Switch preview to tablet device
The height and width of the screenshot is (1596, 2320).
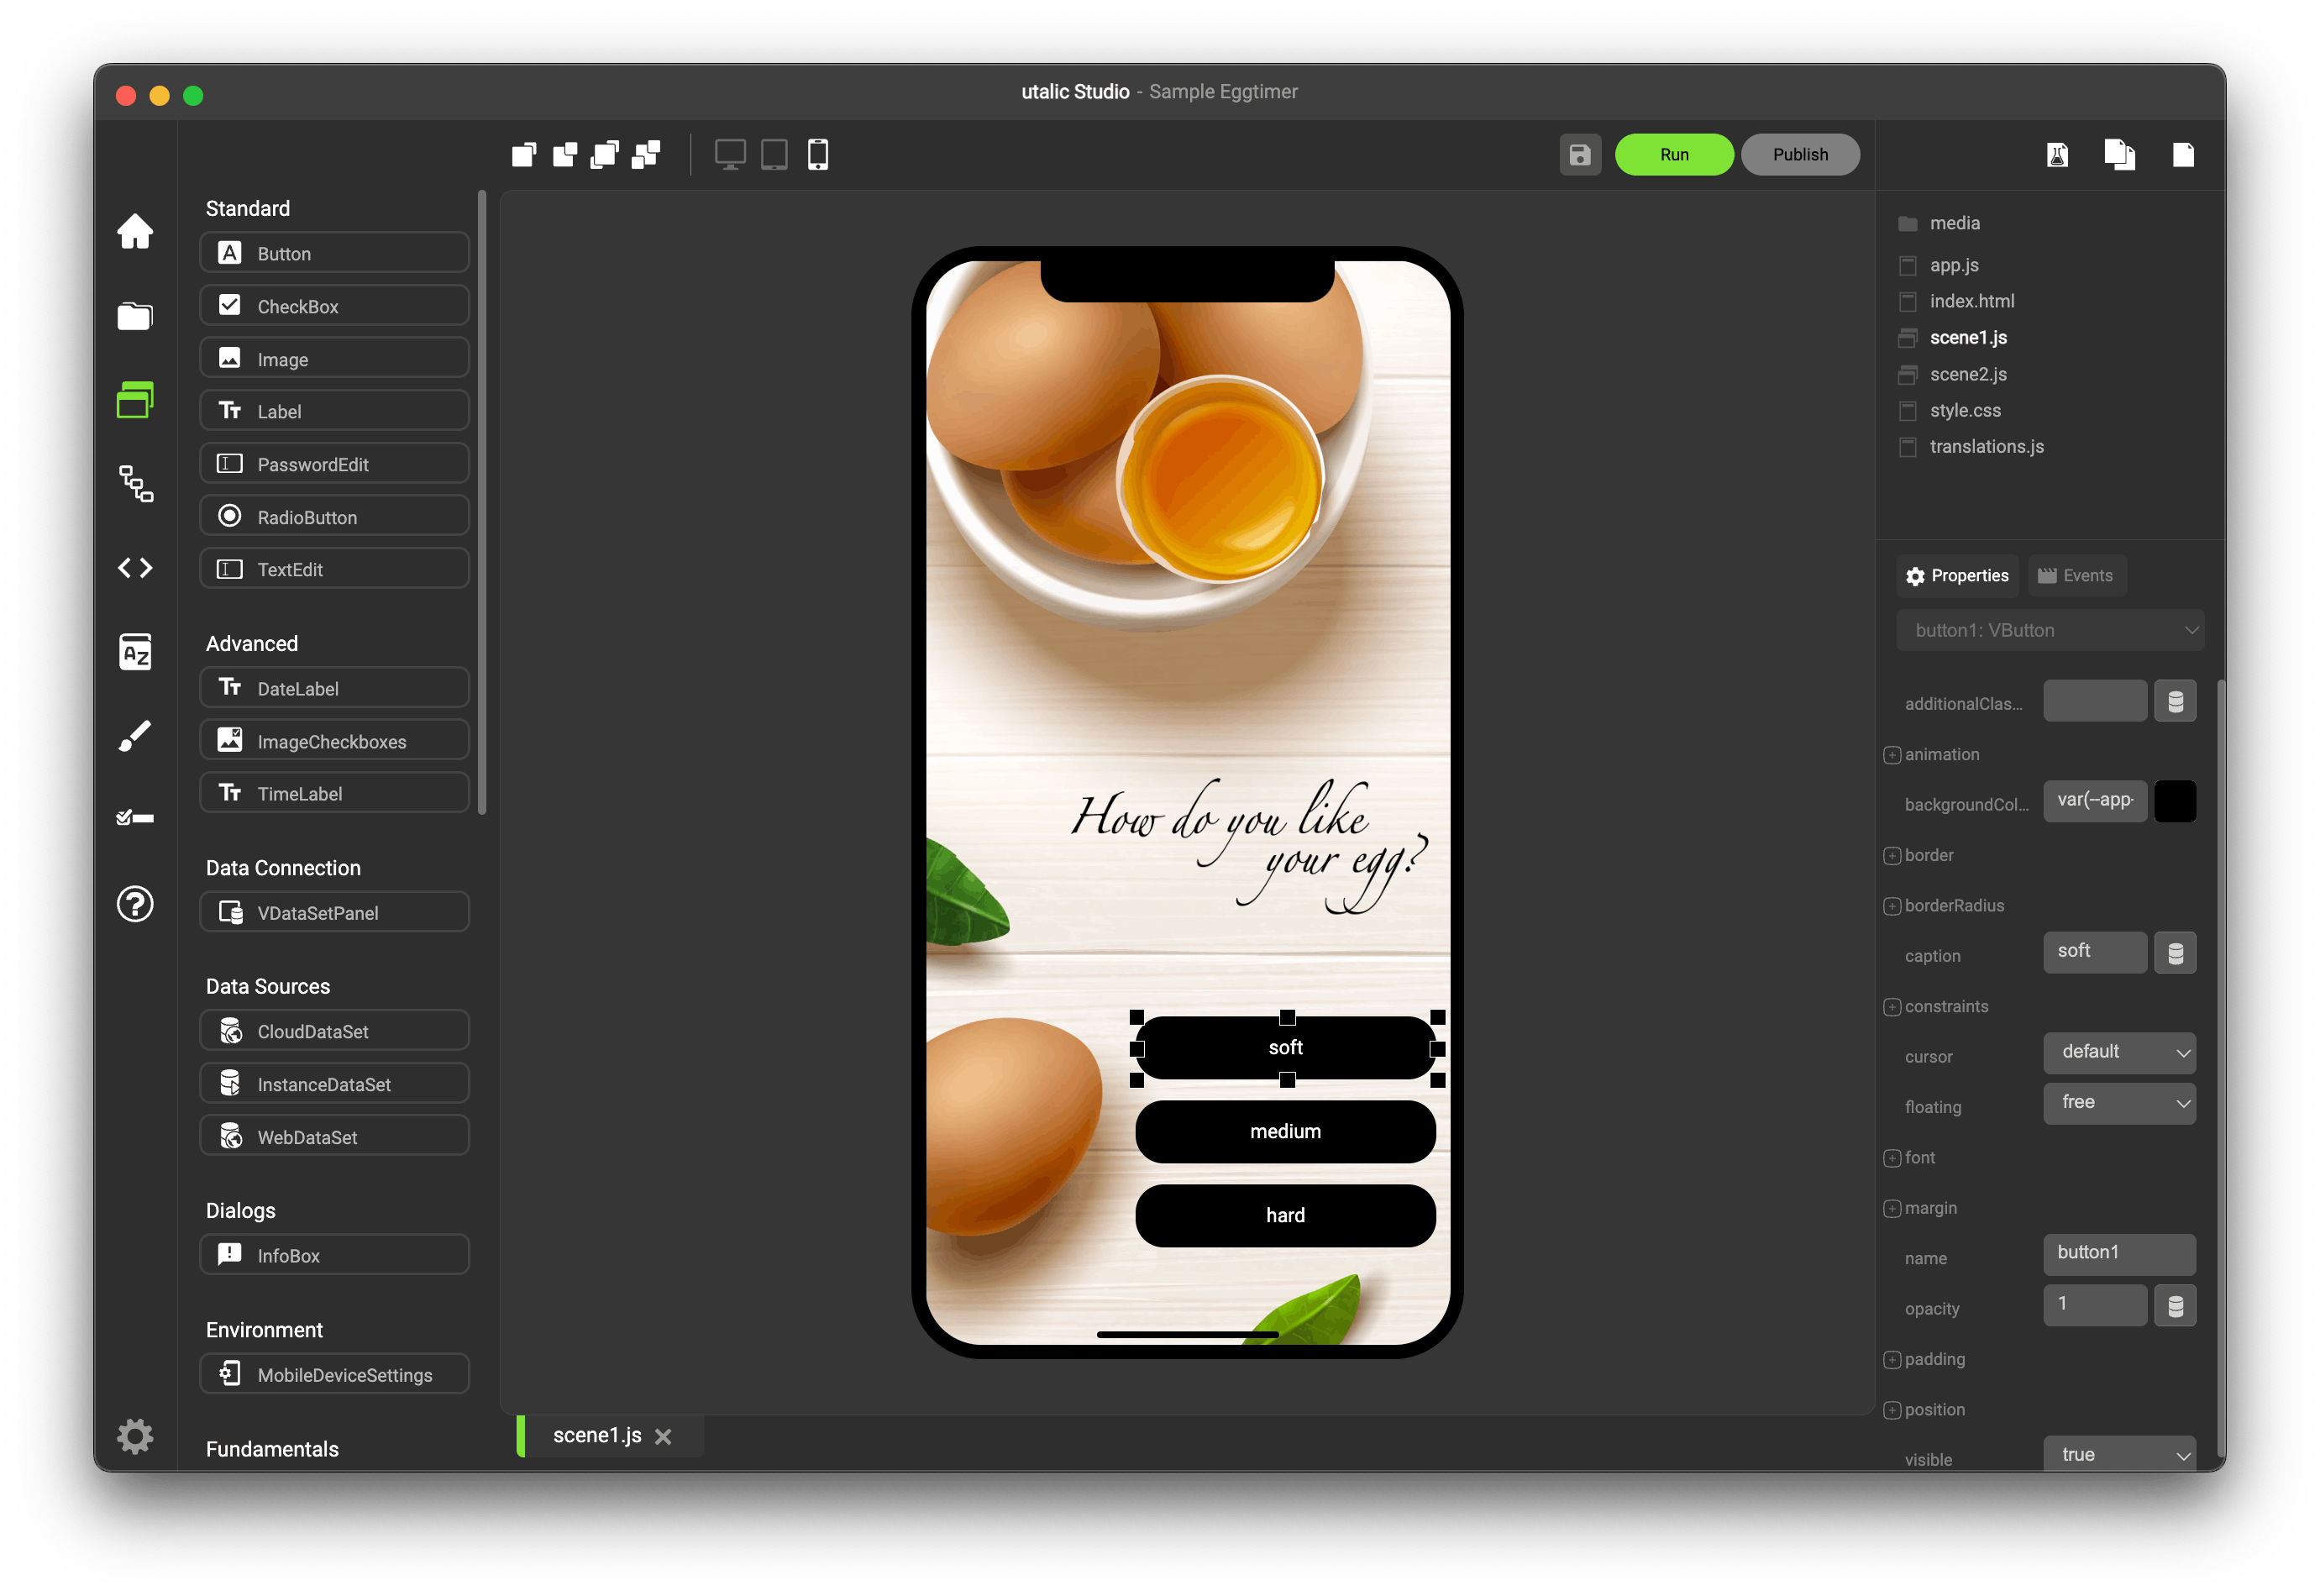coord(774,154)
